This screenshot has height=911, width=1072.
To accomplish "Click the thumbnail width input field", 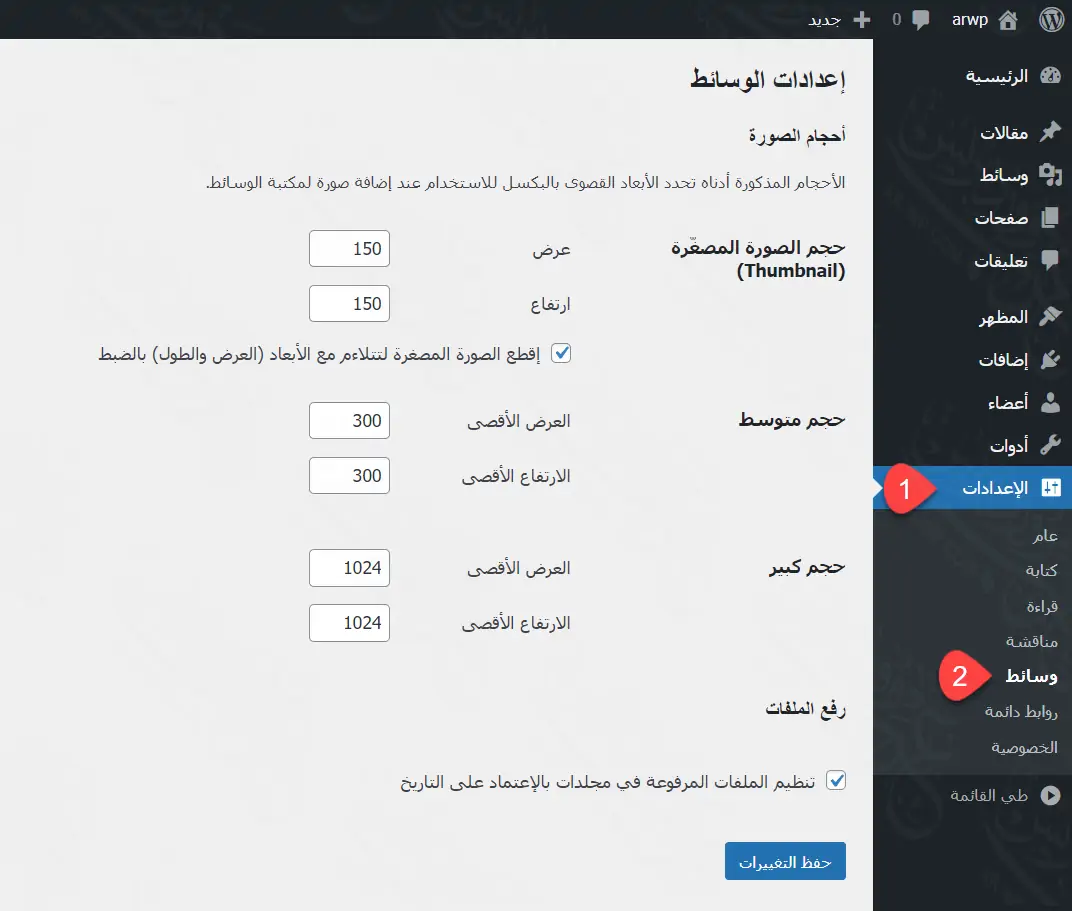I will point(349,249).
